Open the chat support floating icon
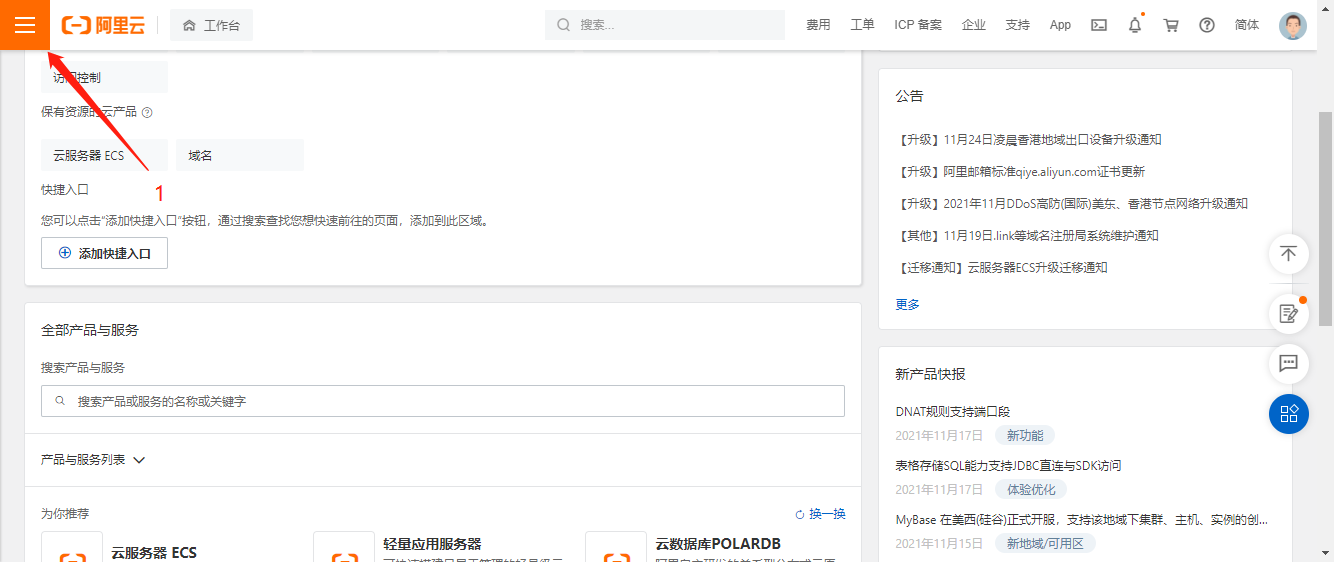This screenshot has width=1334, height=562. (1288, 363)
